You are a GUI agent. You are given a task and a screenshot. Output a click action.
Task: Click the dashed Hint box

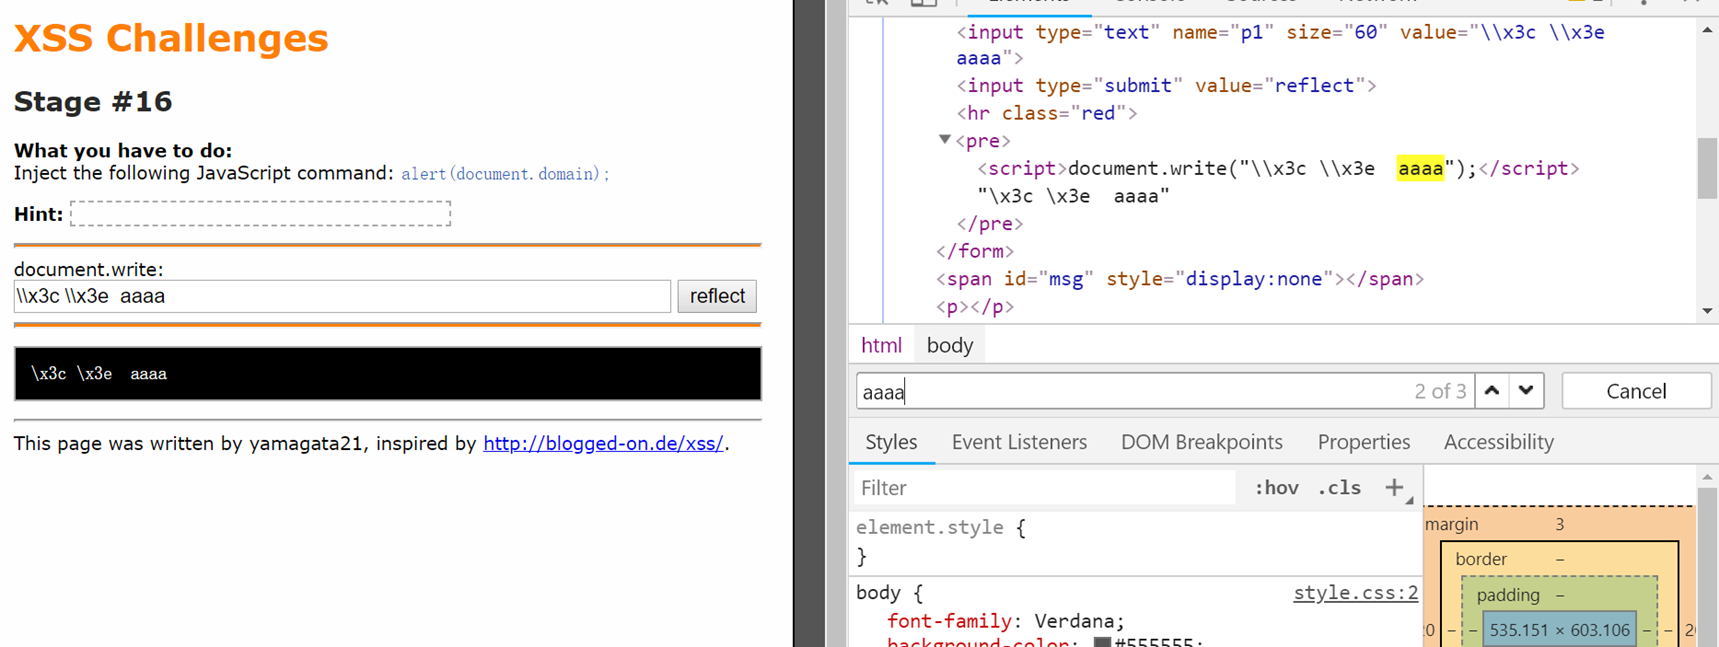point(261,213)
